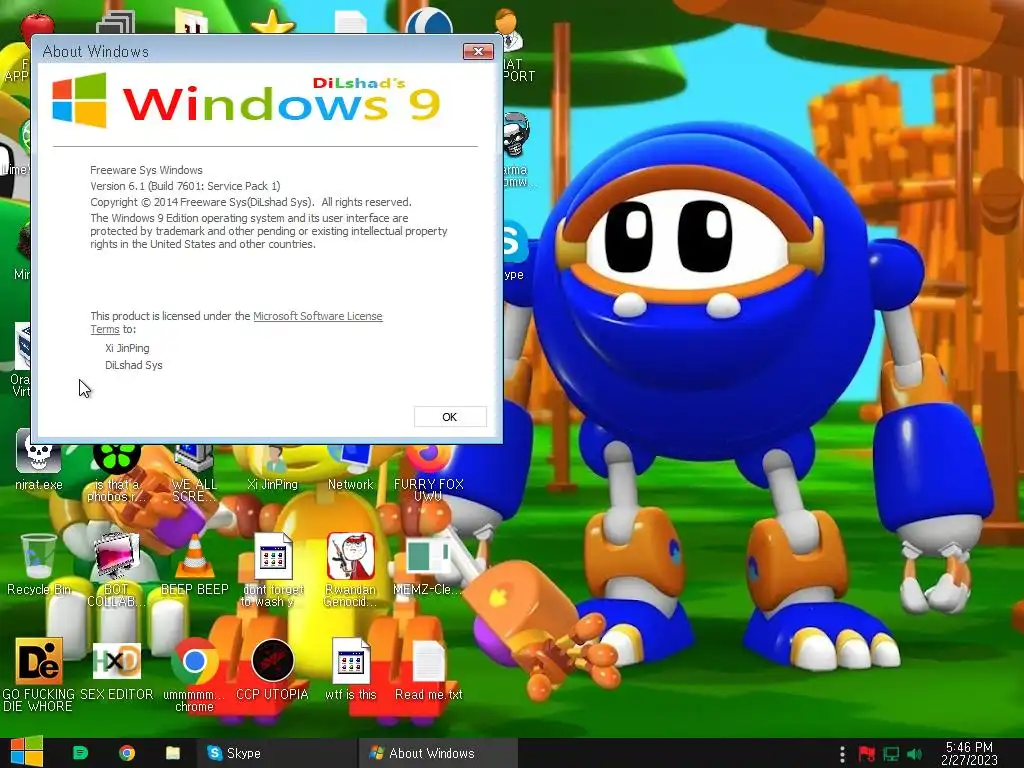Click the red flag Action Center tray icon
The image size is (1024, 768).
[x=867, y=754]
